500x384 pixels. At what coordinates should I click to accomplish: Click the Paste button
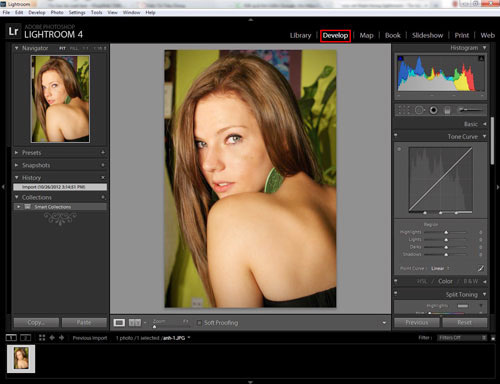tap(84, 322)
